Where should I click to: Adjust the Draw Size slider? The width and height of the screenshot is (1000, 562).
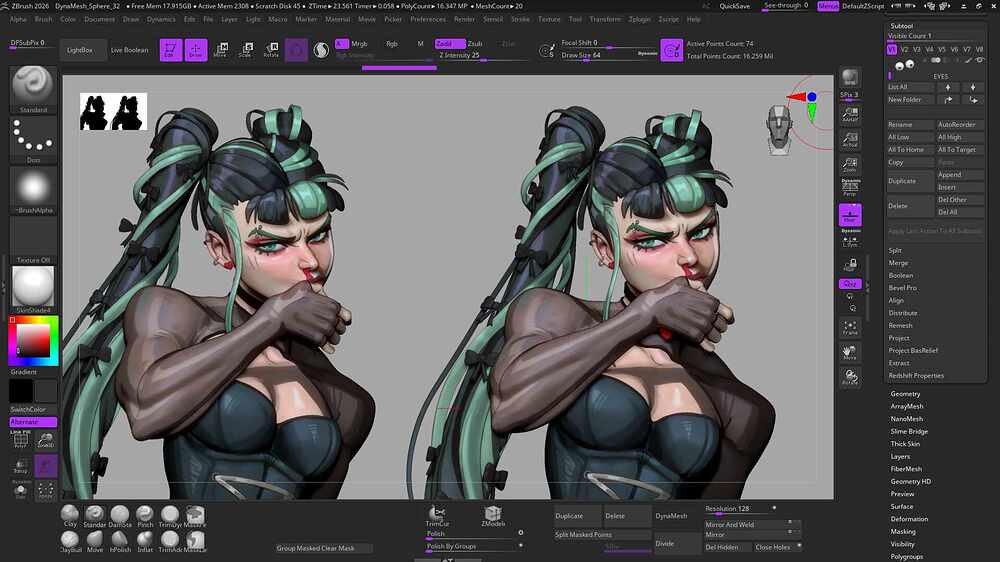coord(609,56)
